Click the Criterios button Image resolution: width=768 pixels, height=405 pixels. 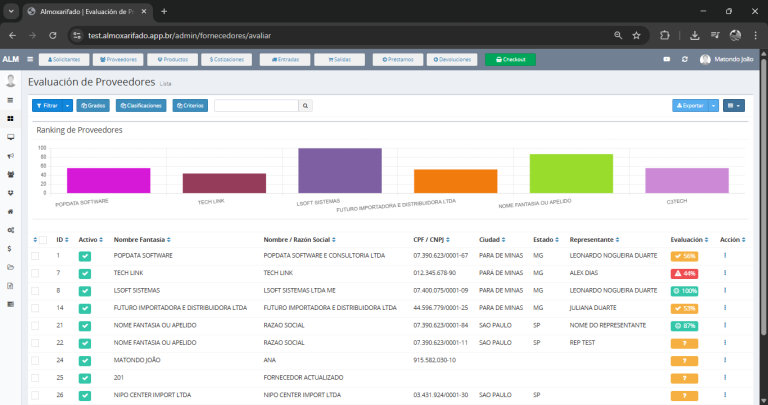(190, 105)
